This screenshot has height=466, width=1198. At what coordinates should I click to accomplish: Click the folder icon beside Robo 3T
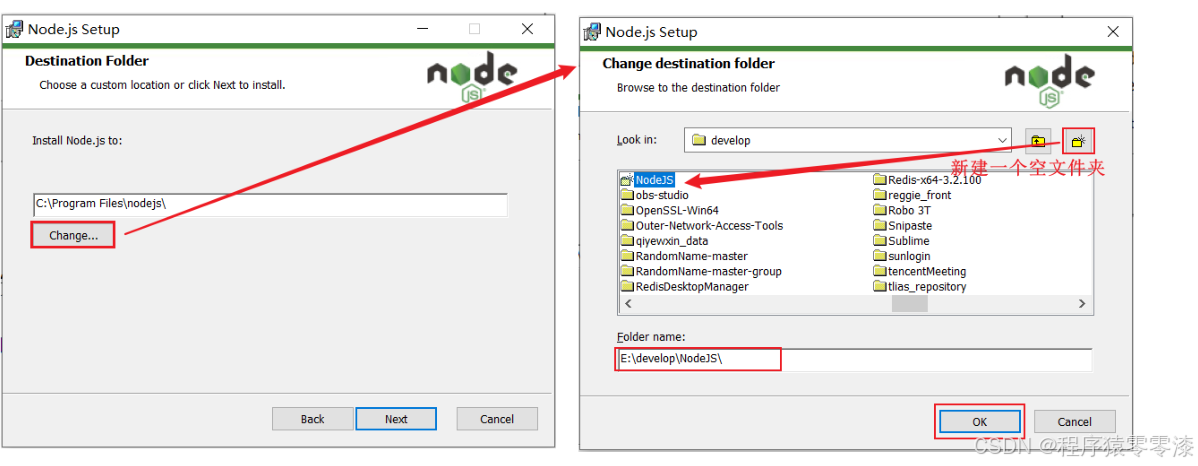[x=879, y=210]
